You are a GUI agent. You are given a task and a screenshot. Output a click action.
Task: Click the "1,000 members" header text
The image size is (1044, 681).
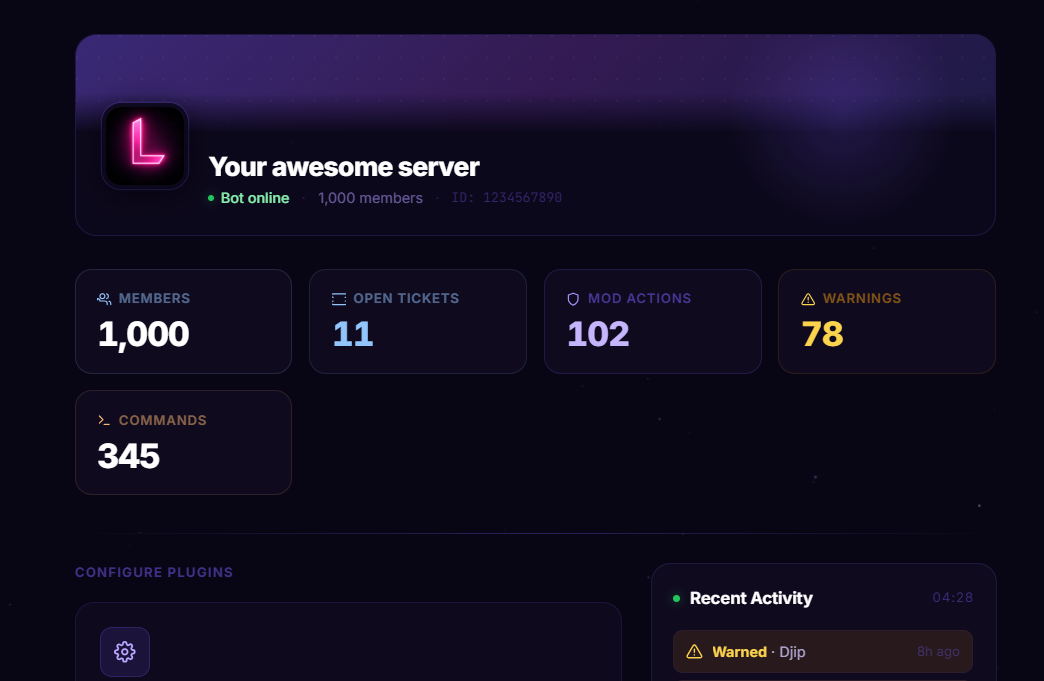click(x=370, y=198)
